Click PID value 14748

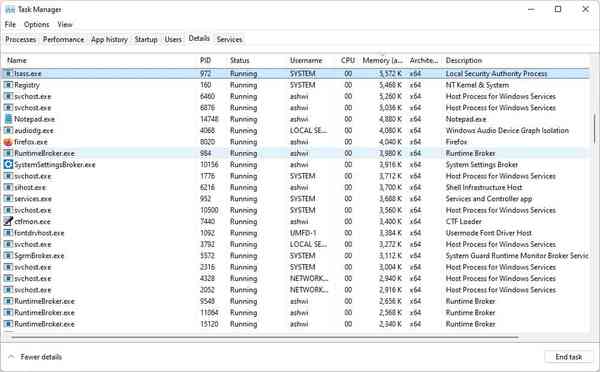209,119
